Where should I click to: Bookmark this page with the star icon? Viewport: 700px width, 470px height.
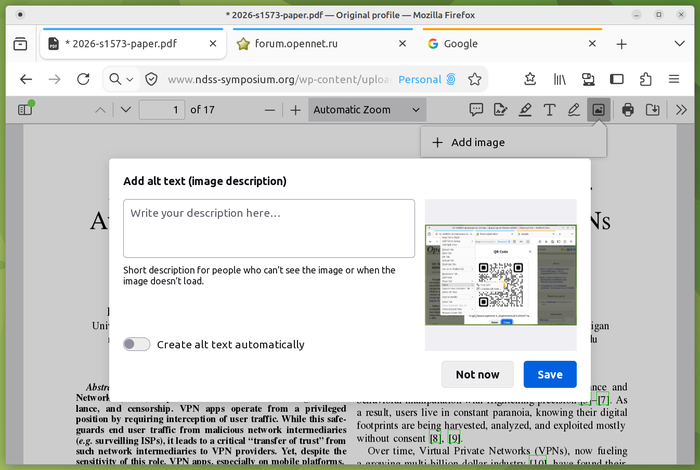point(475,79)
